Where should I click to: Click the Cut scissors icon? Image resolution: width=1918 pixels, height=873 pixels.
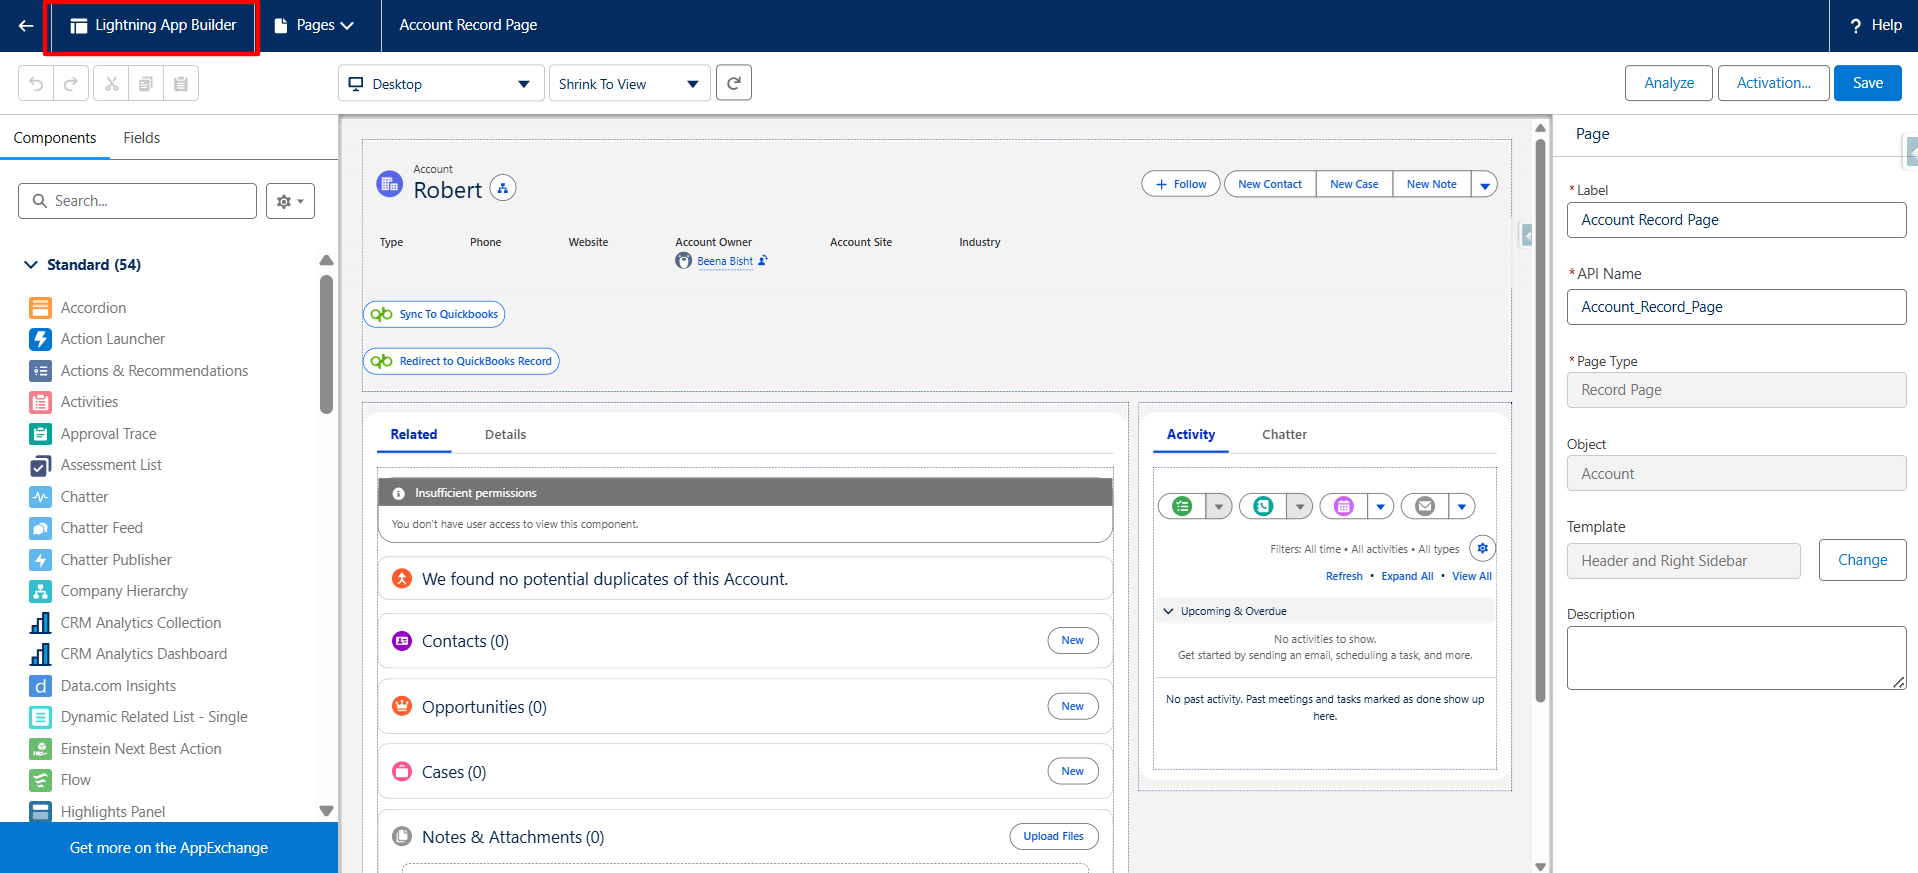111,84
